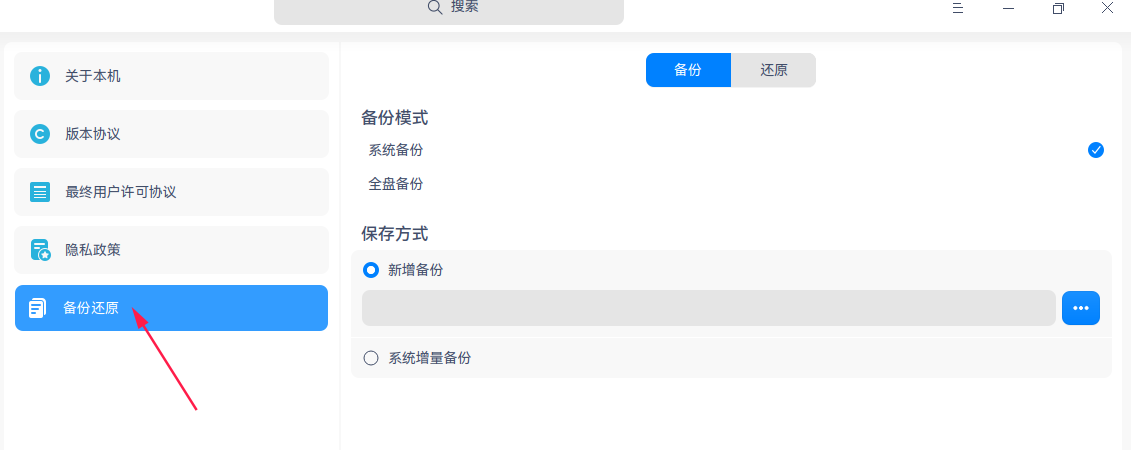
Task: Restore down the window
Action: (1058, 8)
